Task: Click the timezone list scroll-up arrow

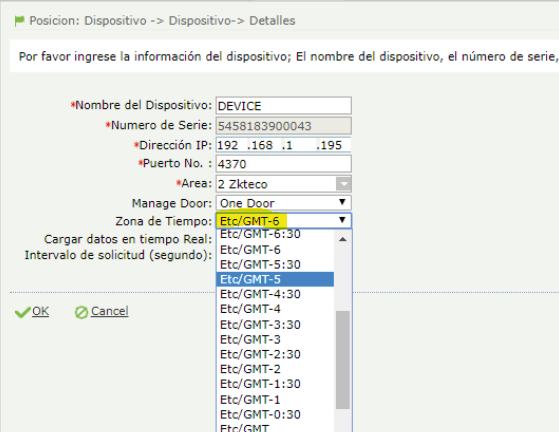Action: (x=343, y=239)
